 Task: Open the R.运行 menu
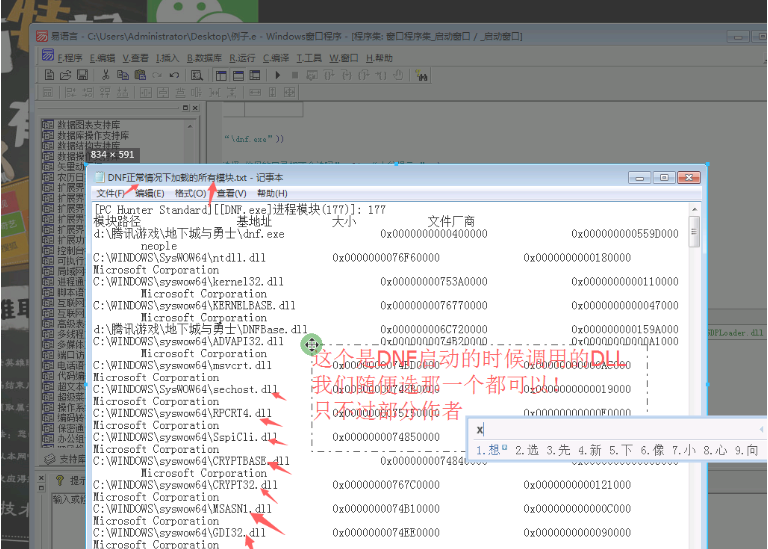(x=242, y=58)
